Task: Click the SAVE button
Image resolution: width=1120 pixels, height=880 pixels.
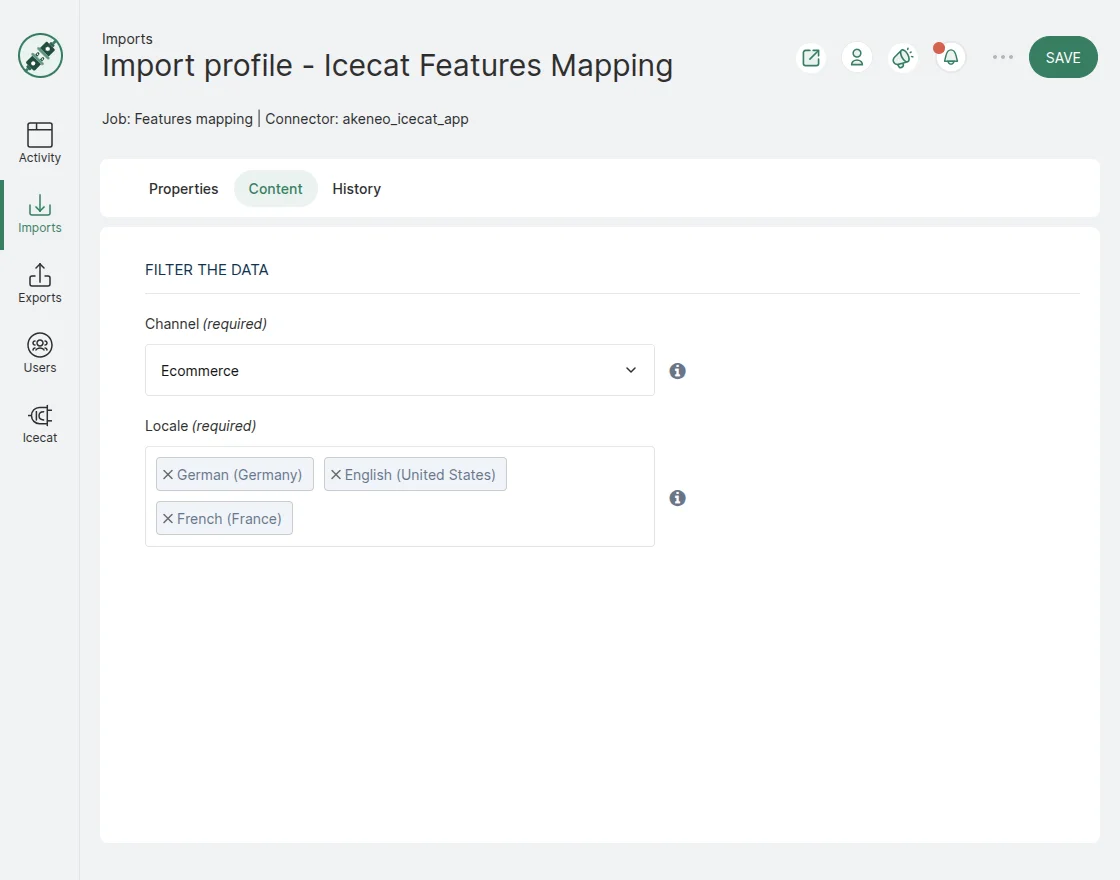Action: (x=1063, y=57)
